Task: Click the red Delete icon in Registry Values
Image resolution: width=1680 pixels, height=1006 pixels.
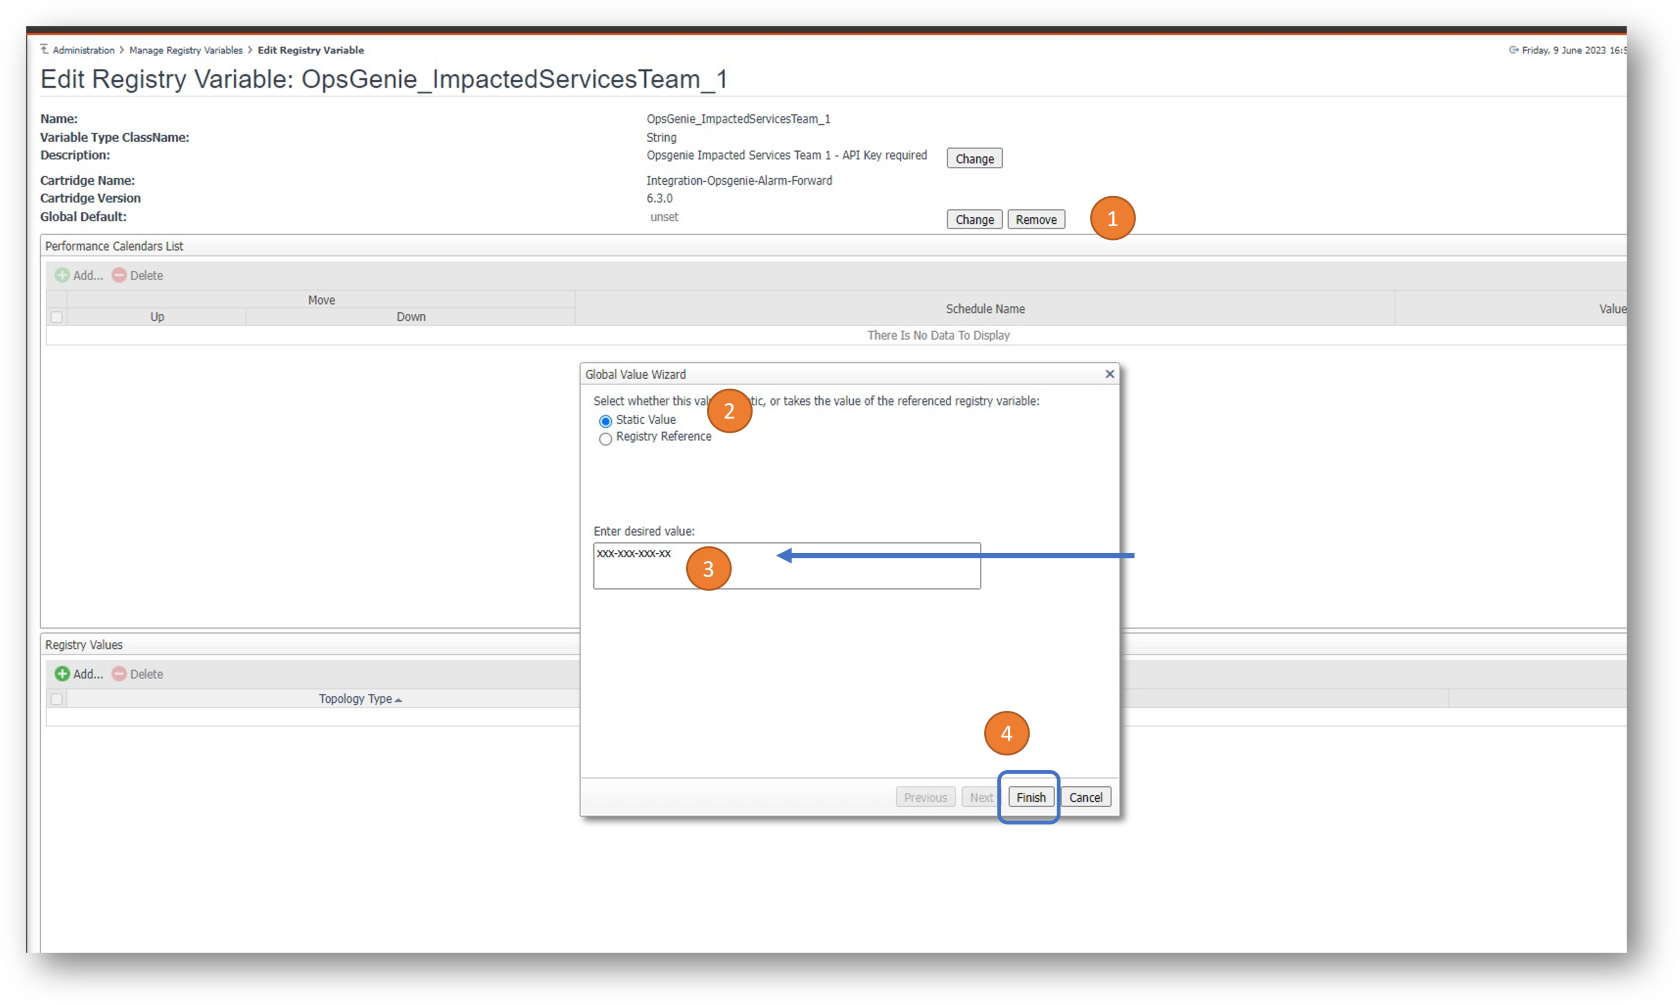Action: coord(119,674)
